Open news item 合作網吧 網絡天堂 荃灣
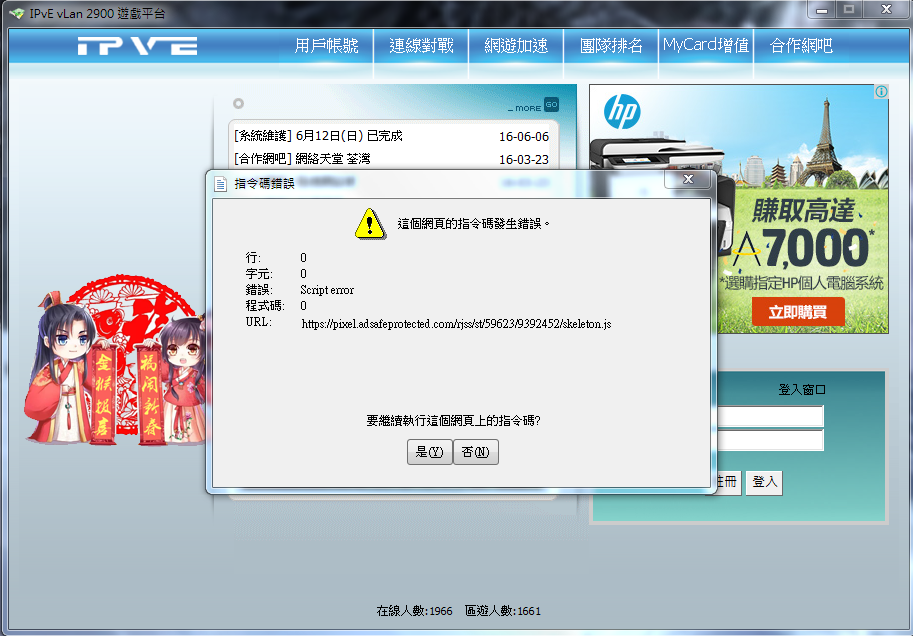913x636 pixels. [302, 158]
